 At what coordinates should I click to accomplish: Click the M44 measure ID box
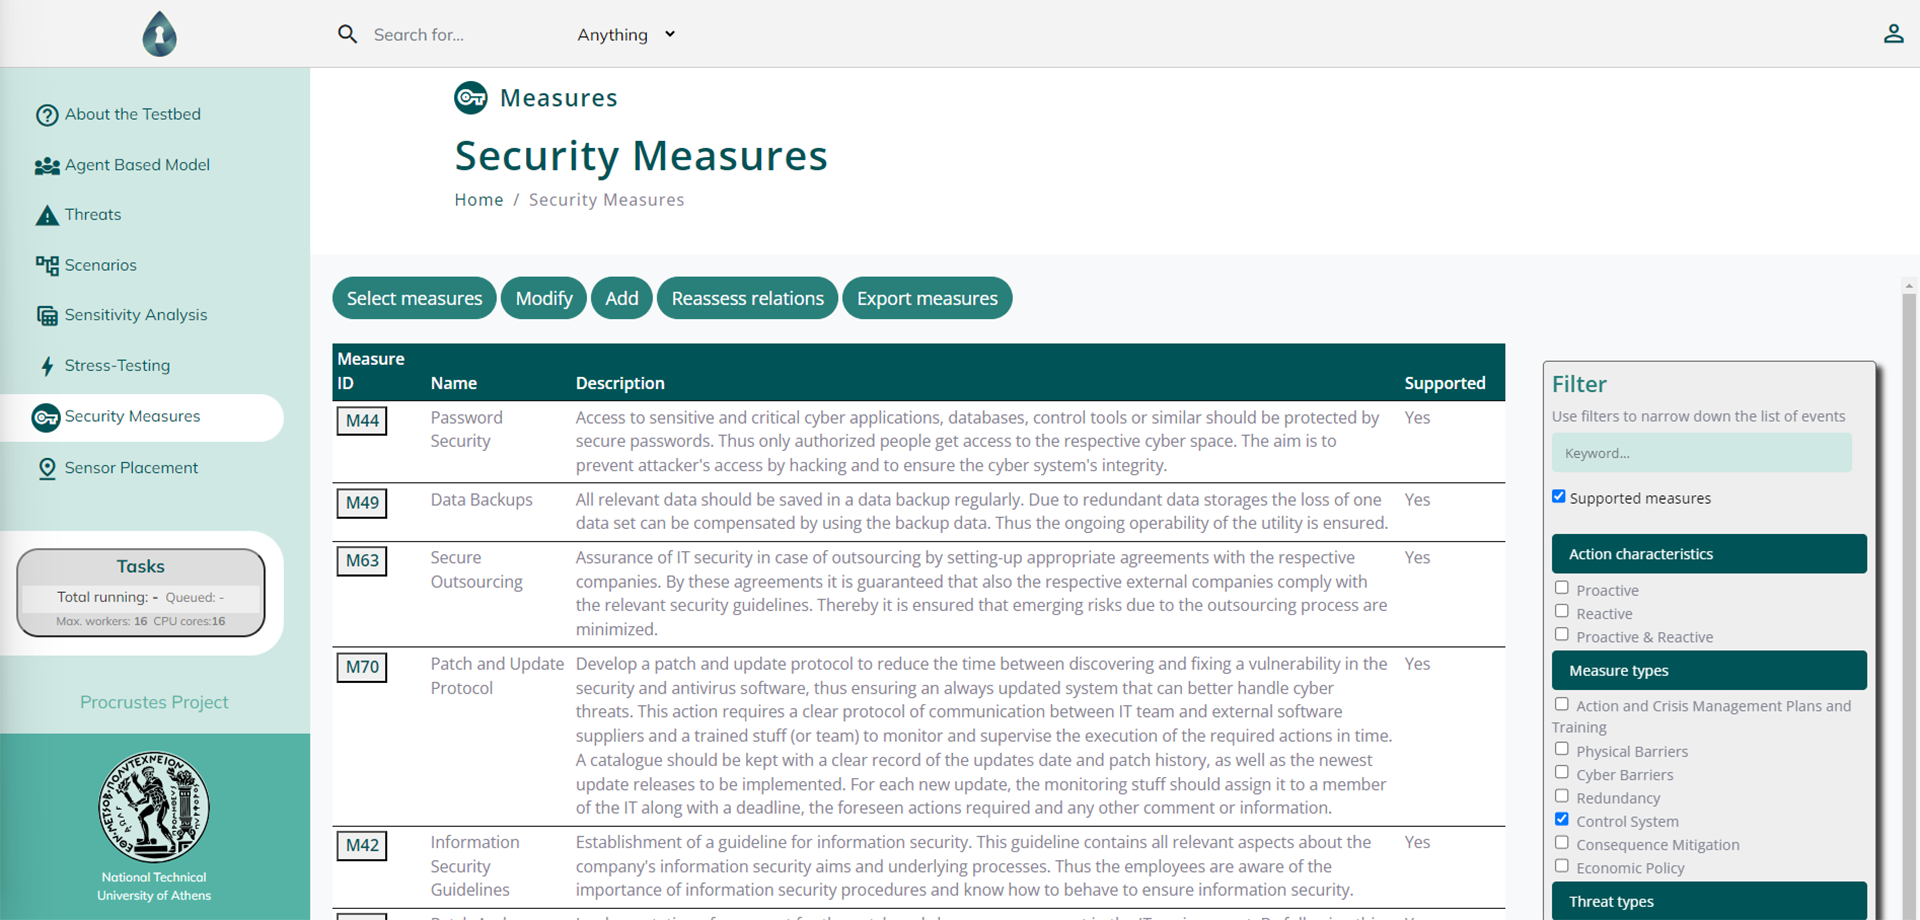pyautogui.click(x=362, y=421)
